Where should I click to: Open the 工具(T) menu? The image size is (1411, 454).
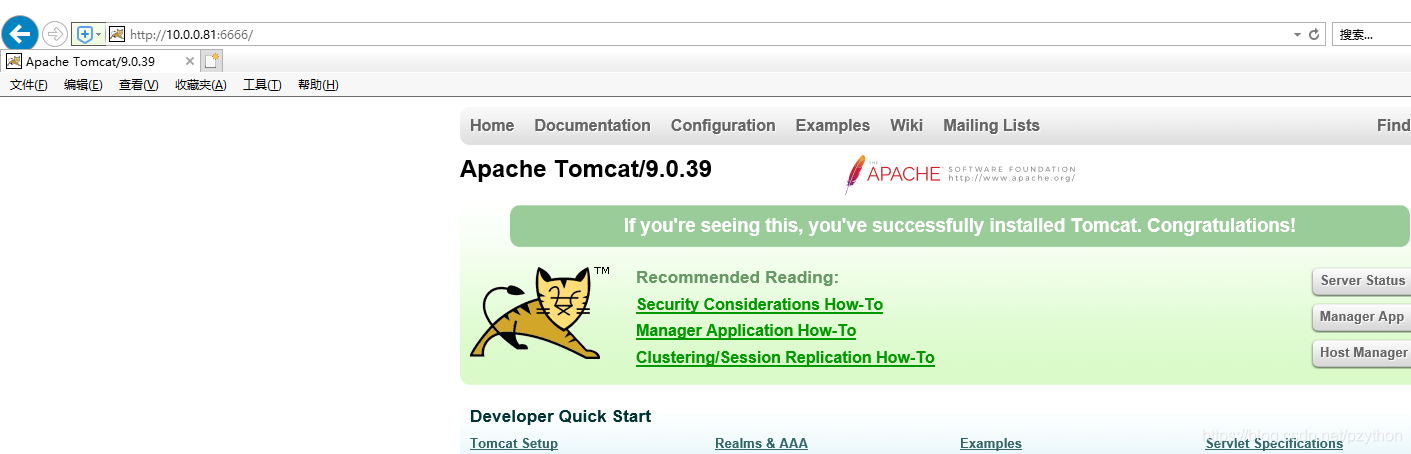[262, 85]
